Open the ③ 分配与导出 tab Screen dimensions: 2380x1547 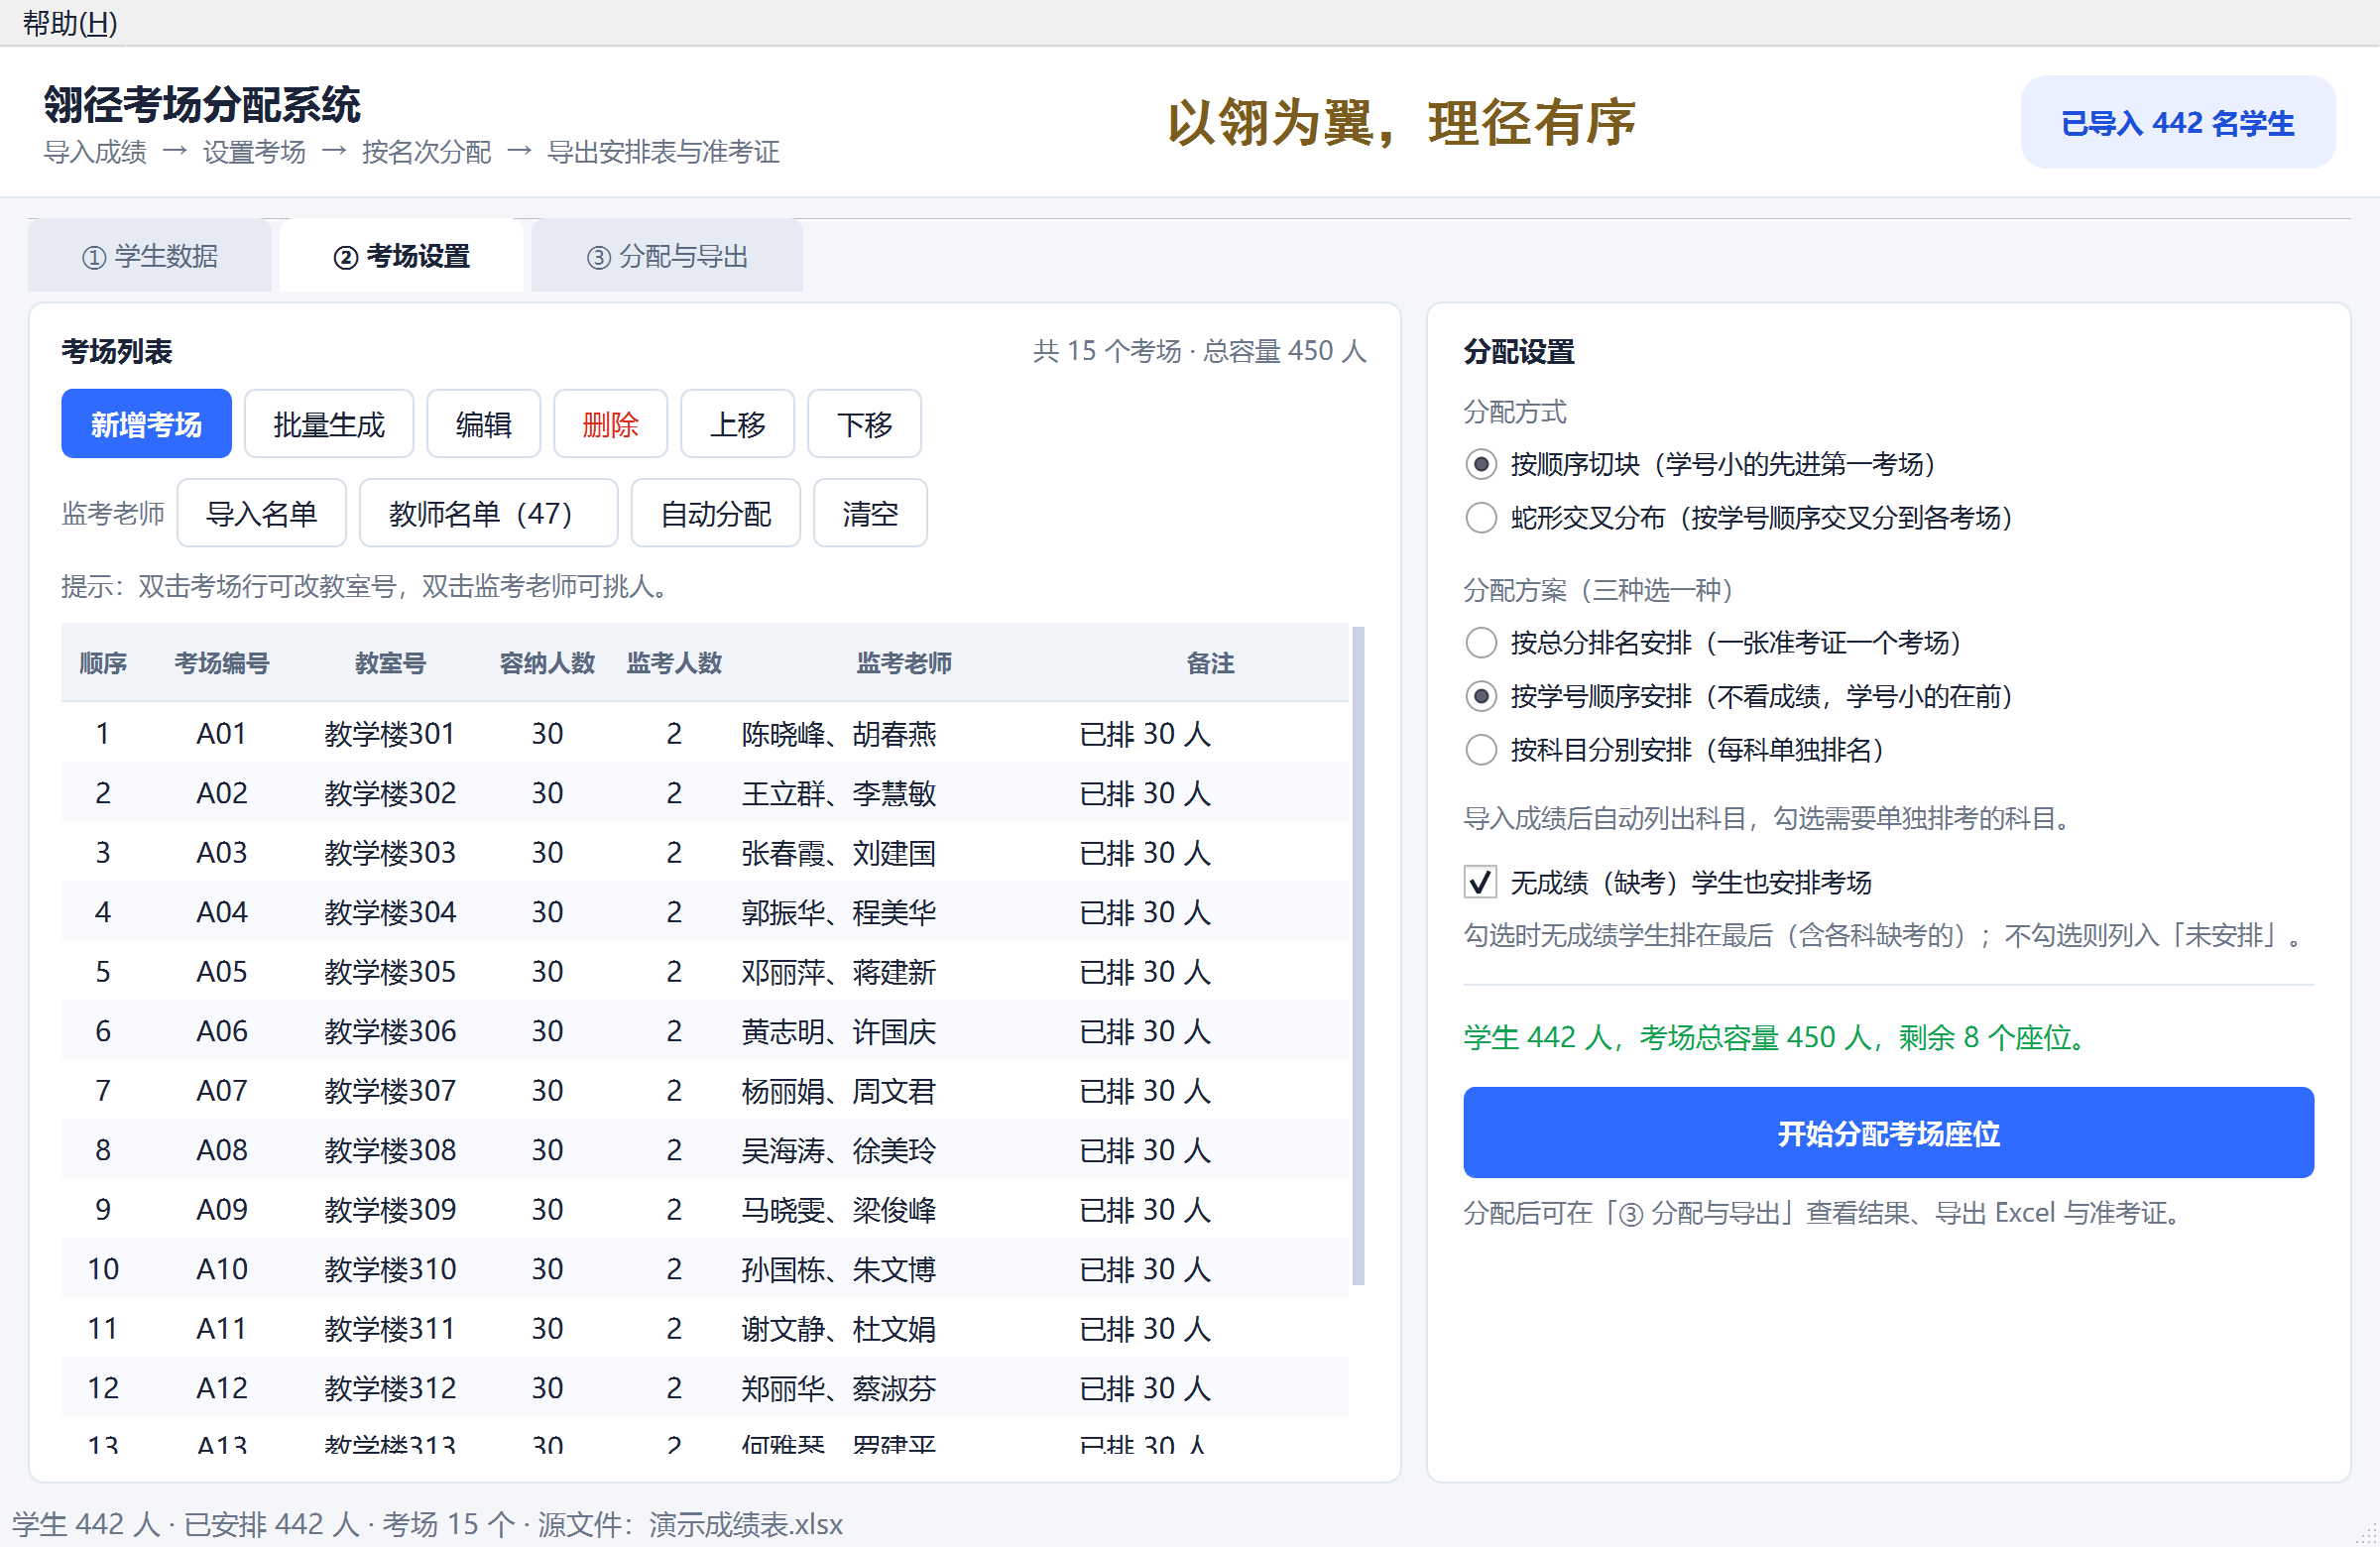pyautogui.click(x=667, y=256)
